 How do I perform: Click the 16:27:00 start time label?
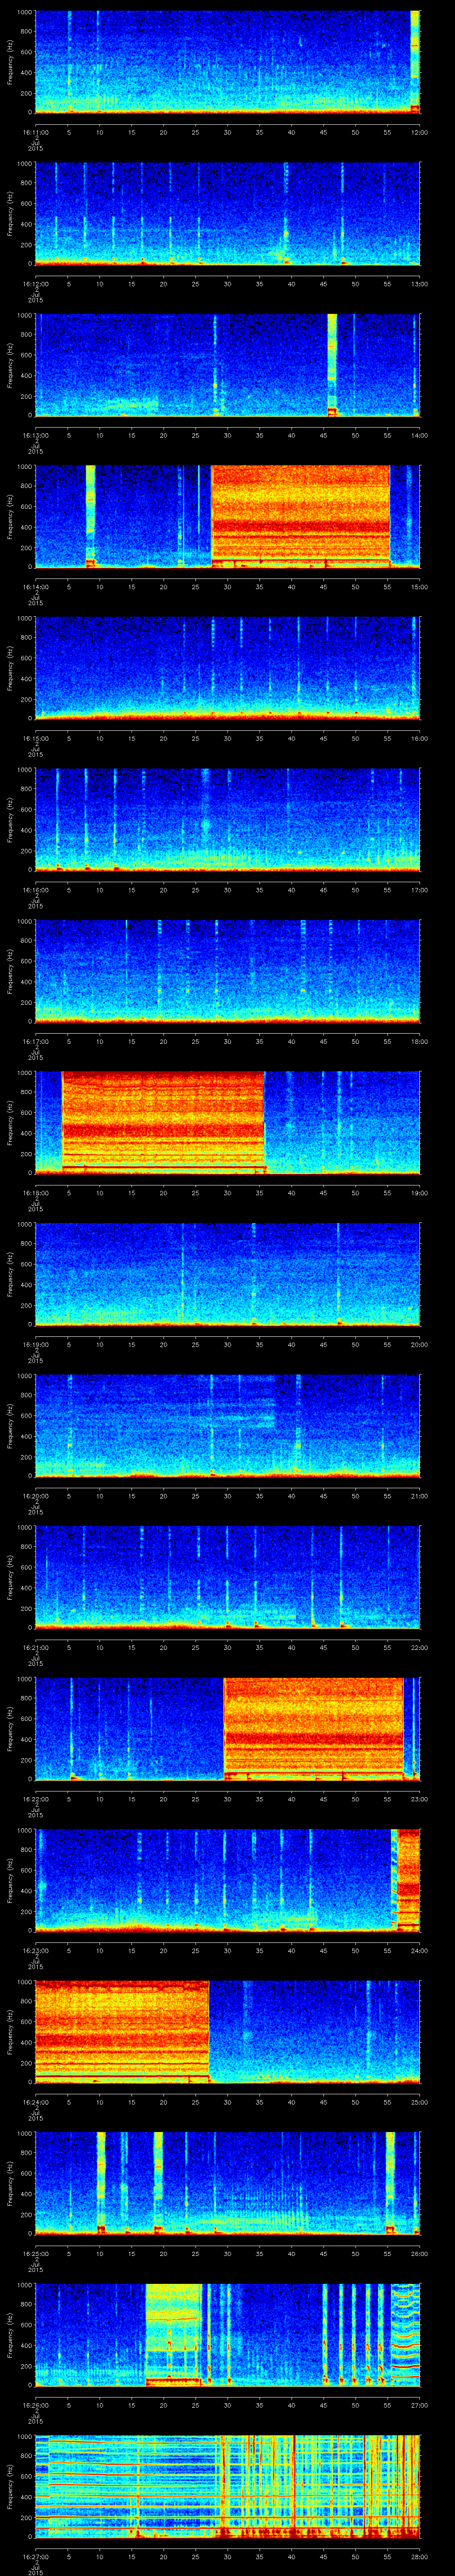pos(35,2556)
